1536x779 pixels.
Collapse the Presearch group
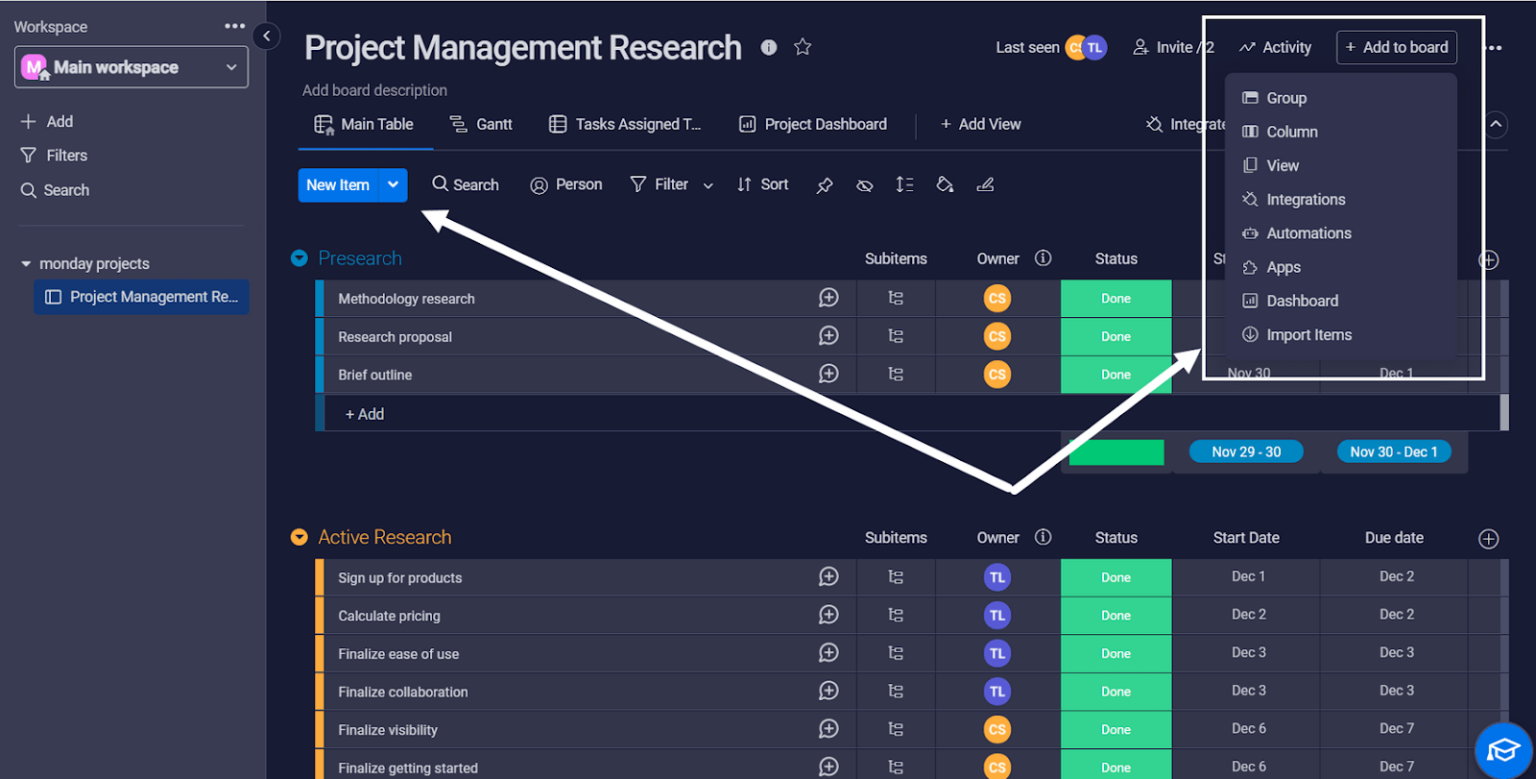click(299, 257)
